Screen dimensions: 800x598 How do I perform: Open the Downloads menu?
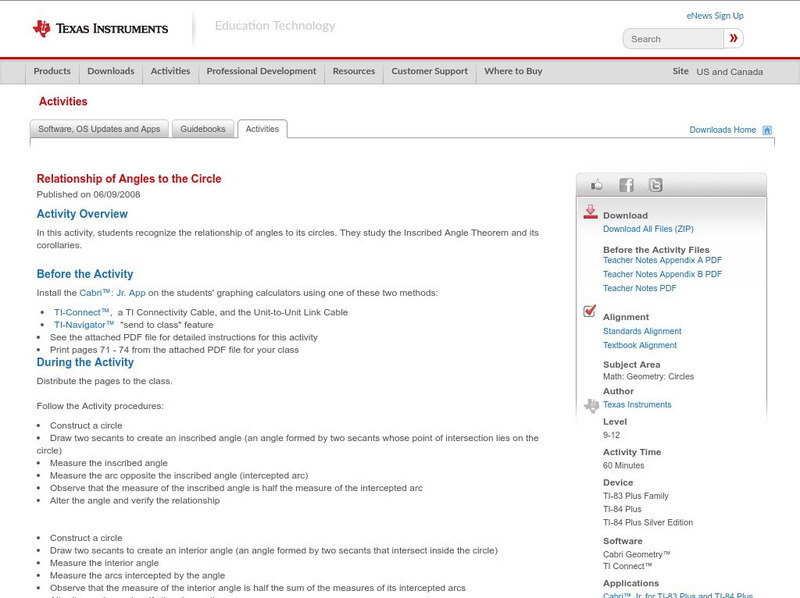[111, 71]
